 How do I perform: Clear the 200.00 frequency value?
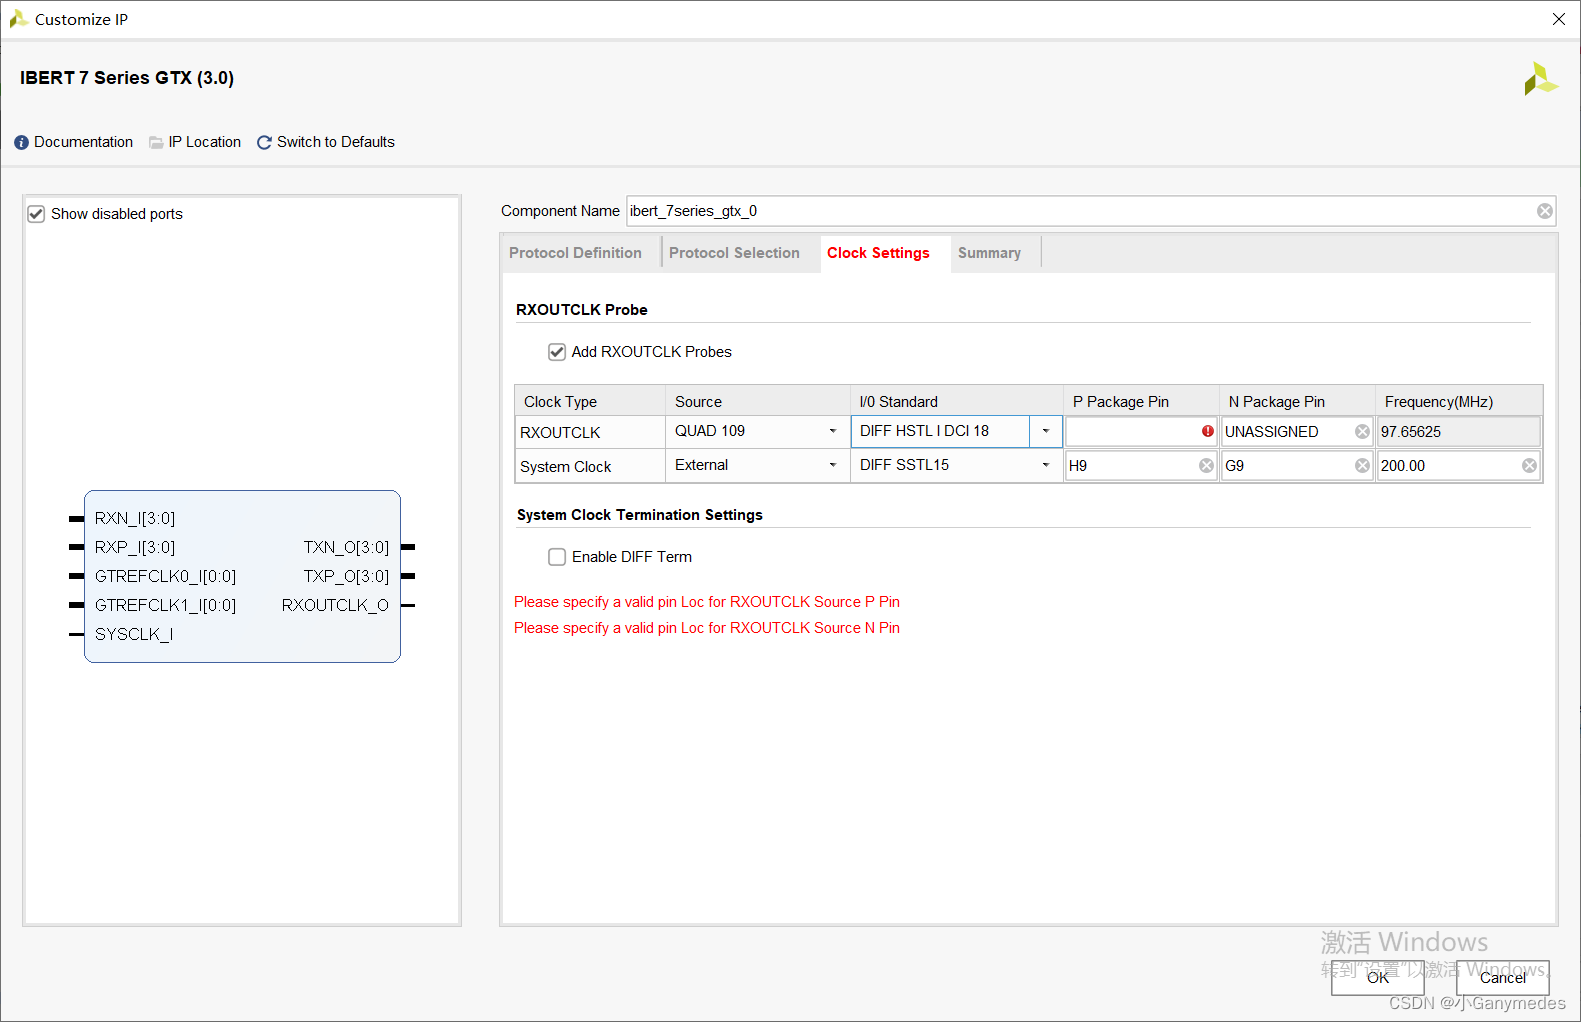pyautogui.click(x=1529, y=466)
